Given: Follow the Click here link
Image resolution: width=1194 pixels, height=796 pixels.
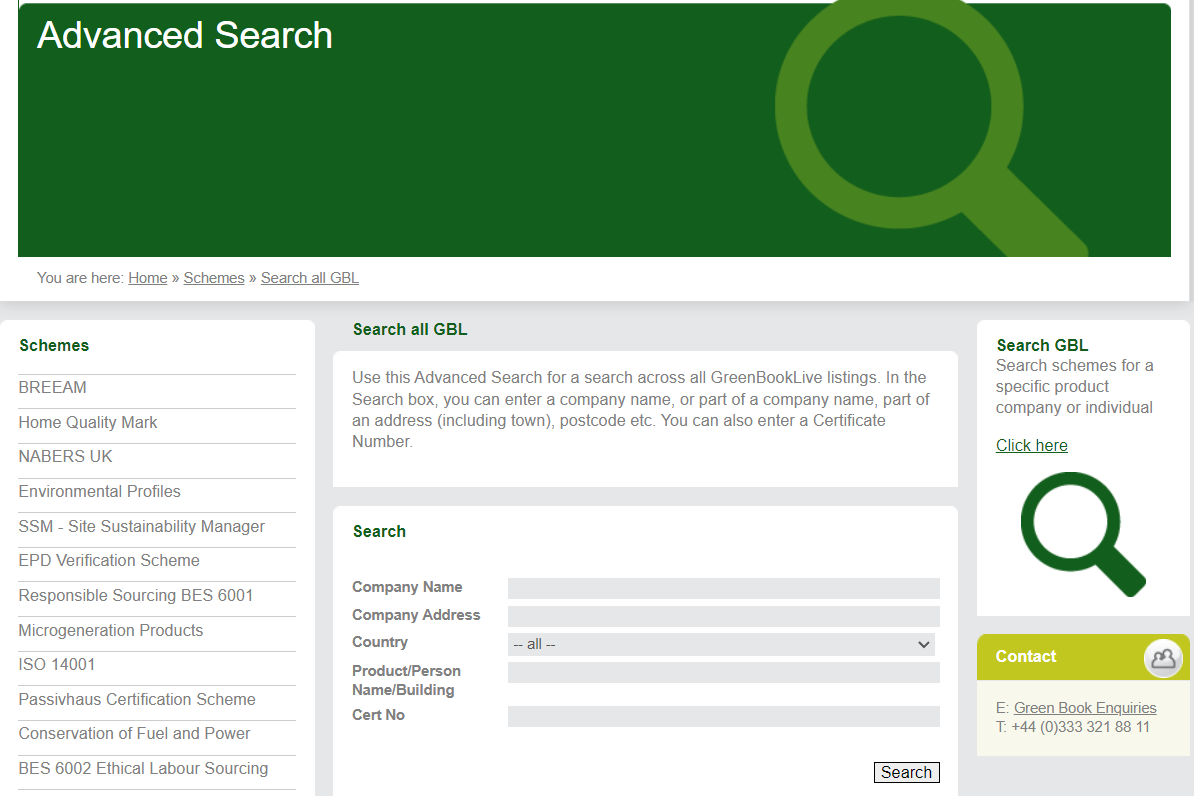Looking at the screenshot, I should coord(1032,446).
